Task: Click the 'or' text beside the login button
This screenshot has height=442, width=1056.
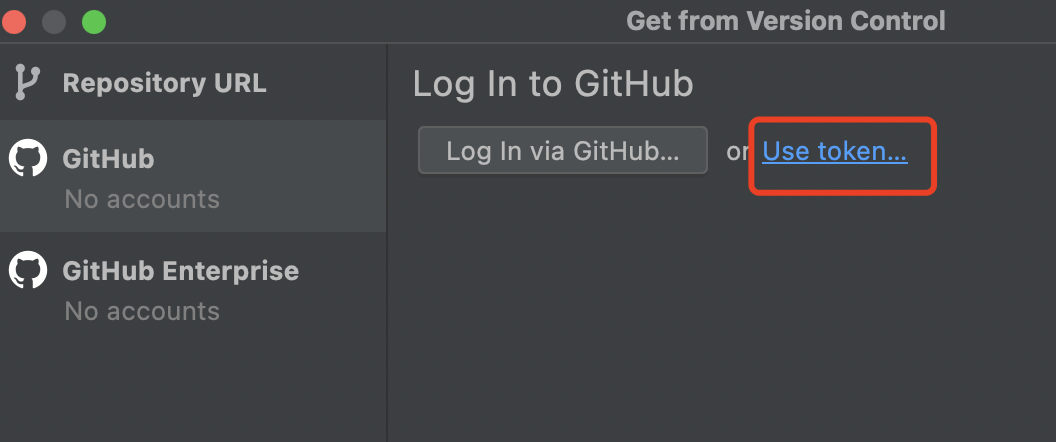Action: (737, 152)
